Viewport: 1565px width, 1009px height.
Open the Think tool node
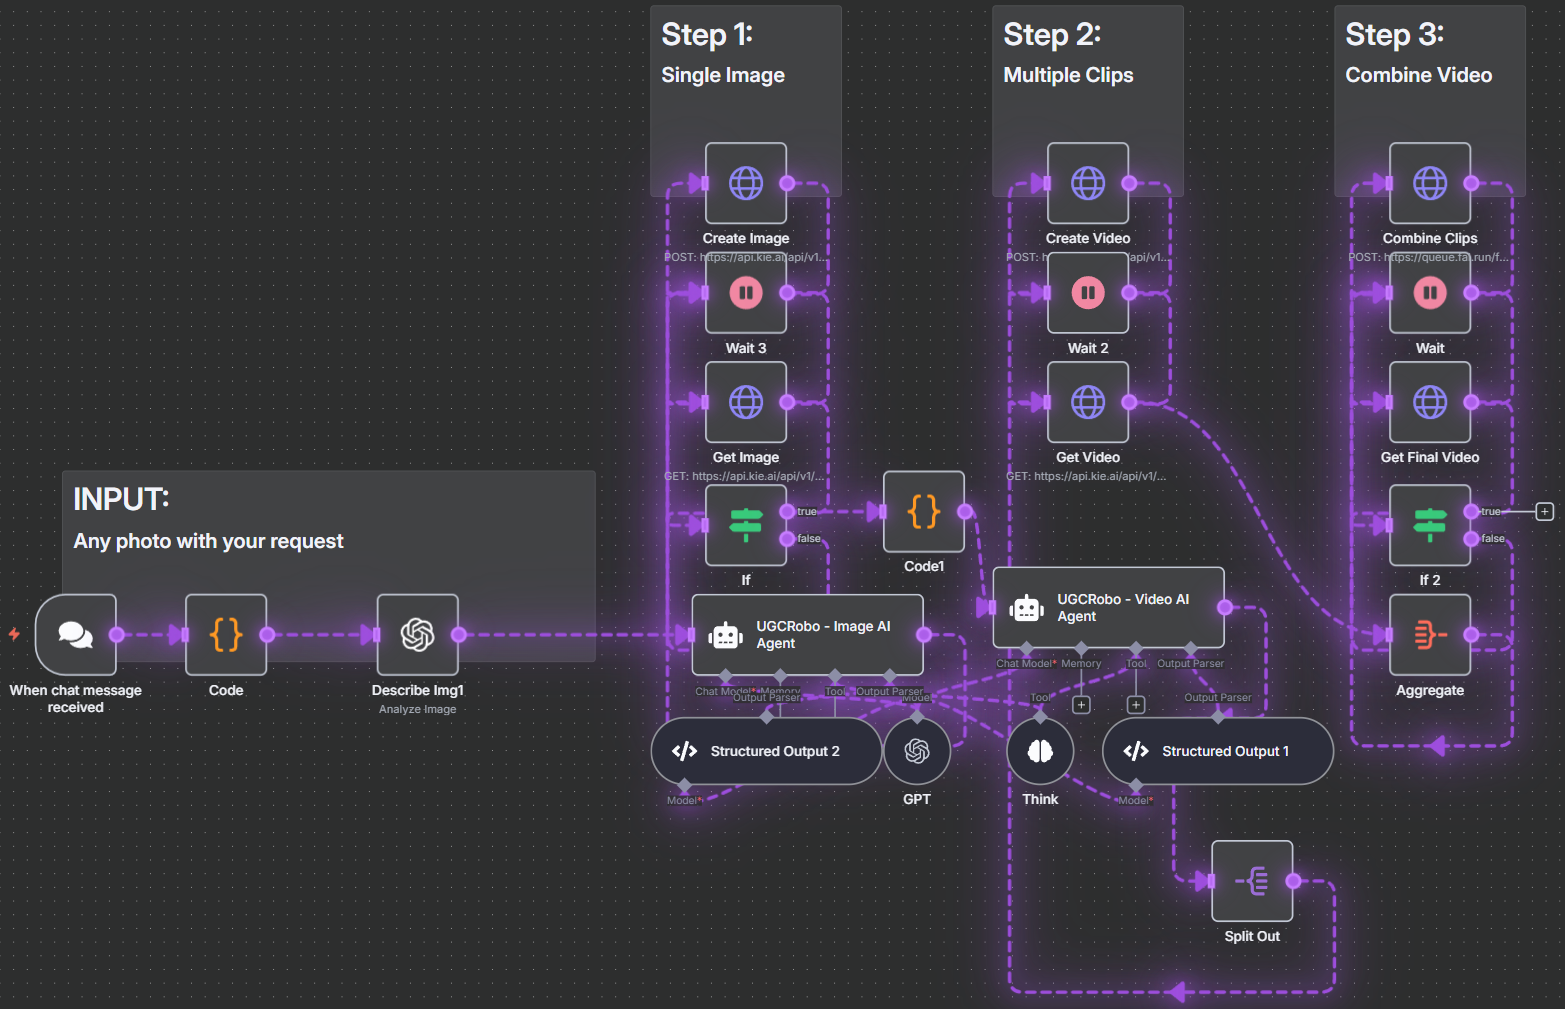point(1040,751)
